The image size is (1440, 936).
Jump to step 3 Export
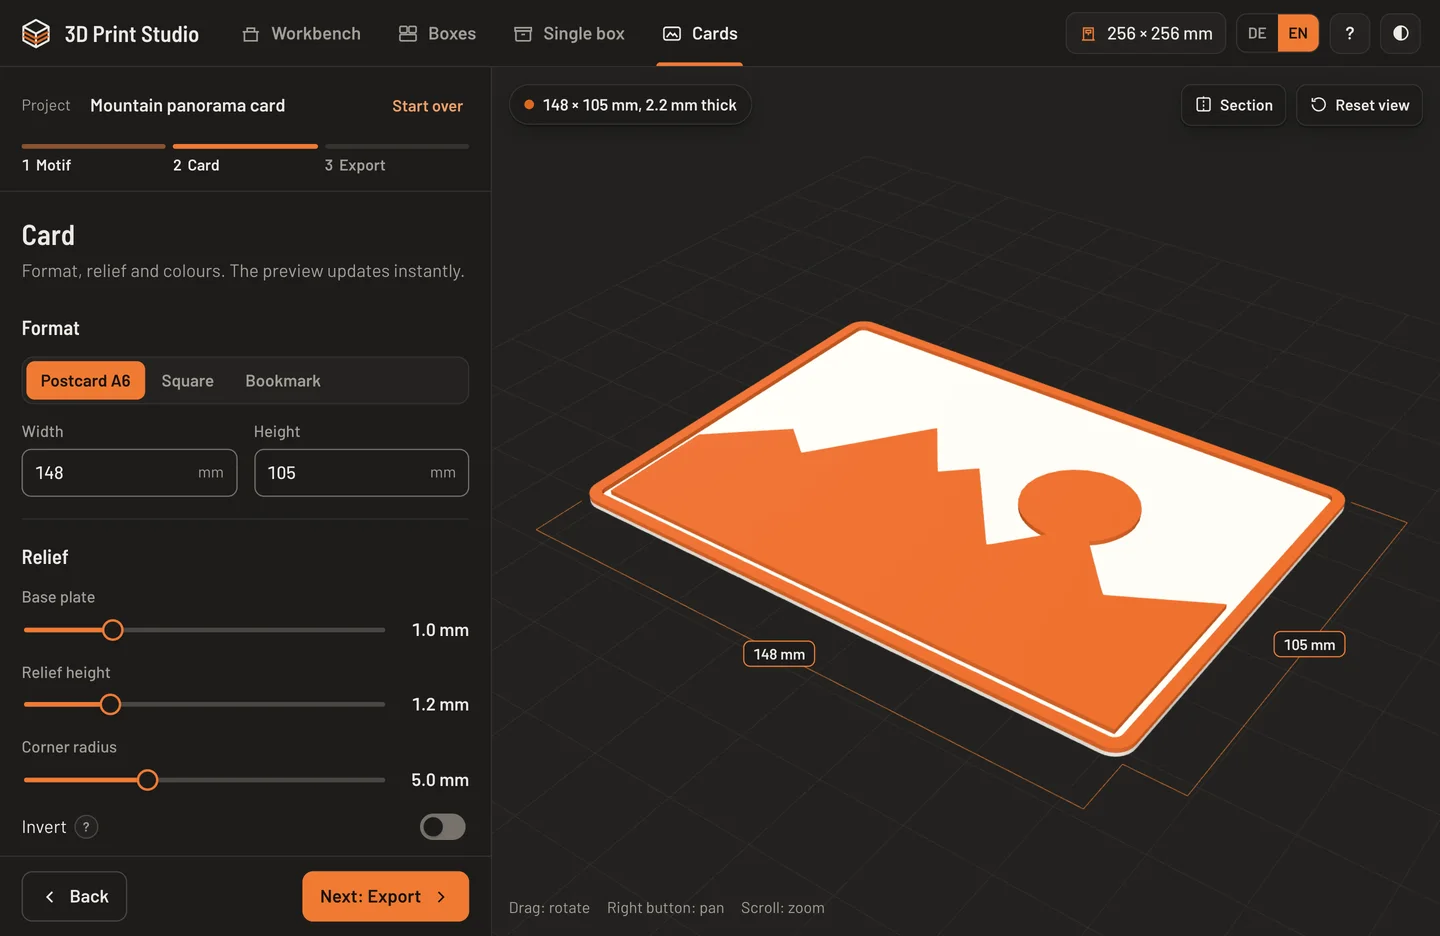397,159
